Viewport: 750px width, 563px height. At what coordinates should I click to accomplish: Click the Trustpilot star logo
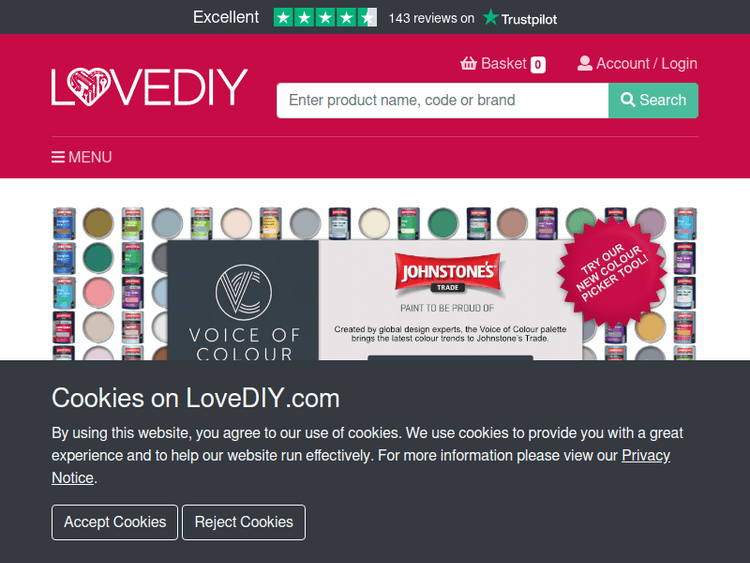click(x=490, y=17)
